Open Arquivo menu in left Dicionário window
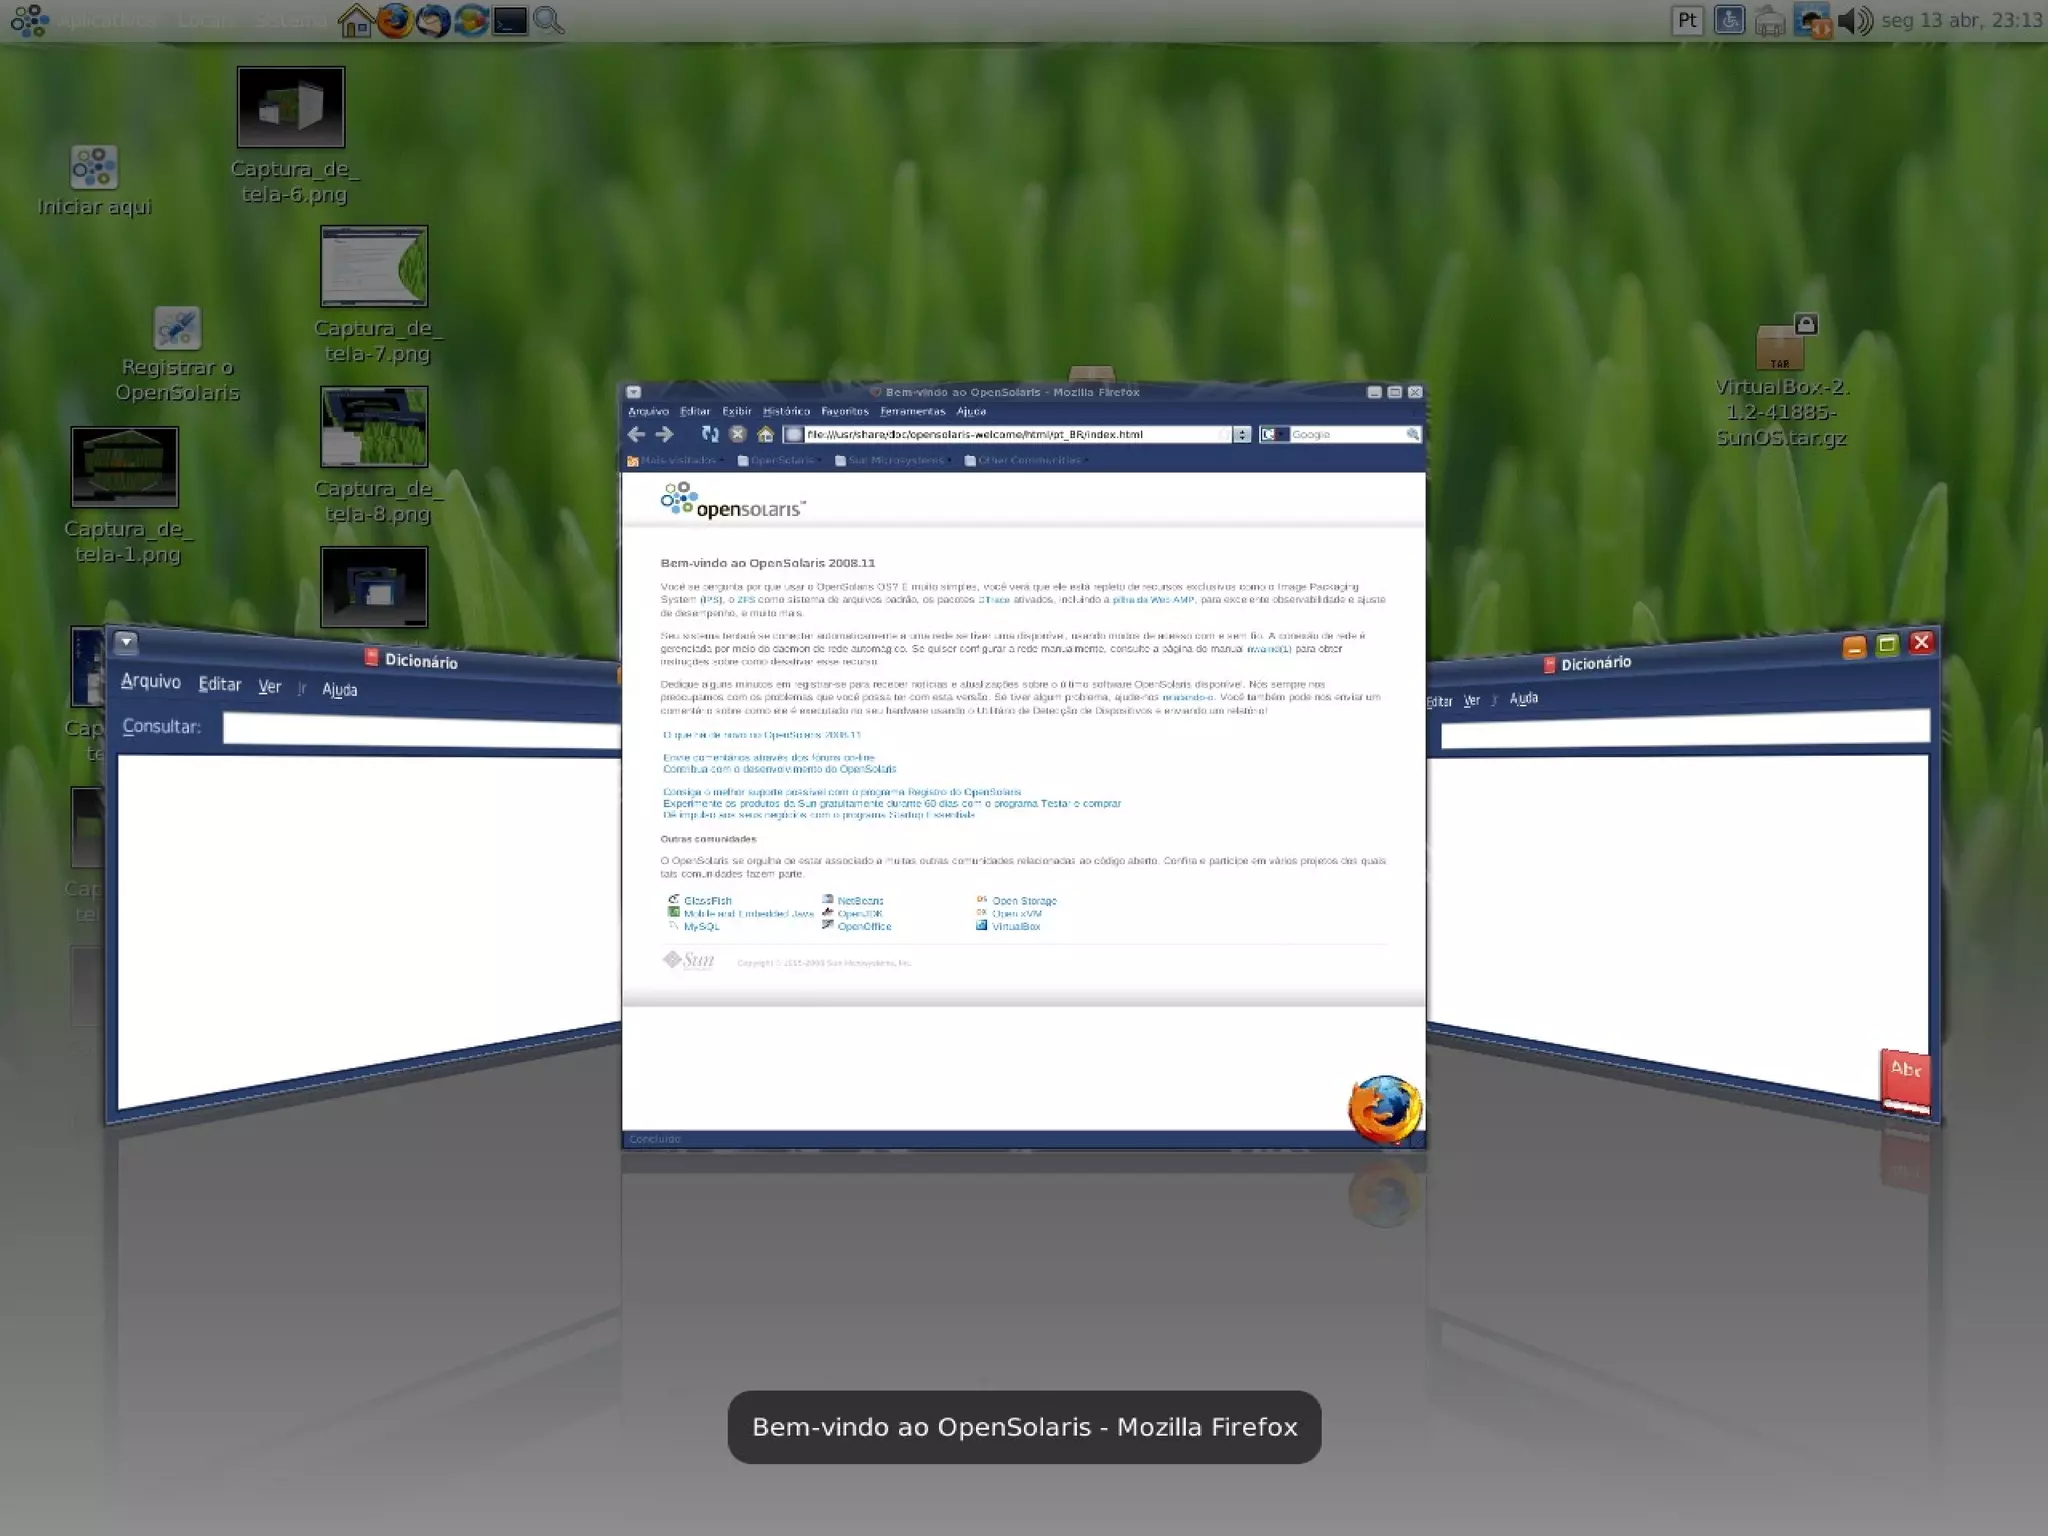 tap(151, 681)
